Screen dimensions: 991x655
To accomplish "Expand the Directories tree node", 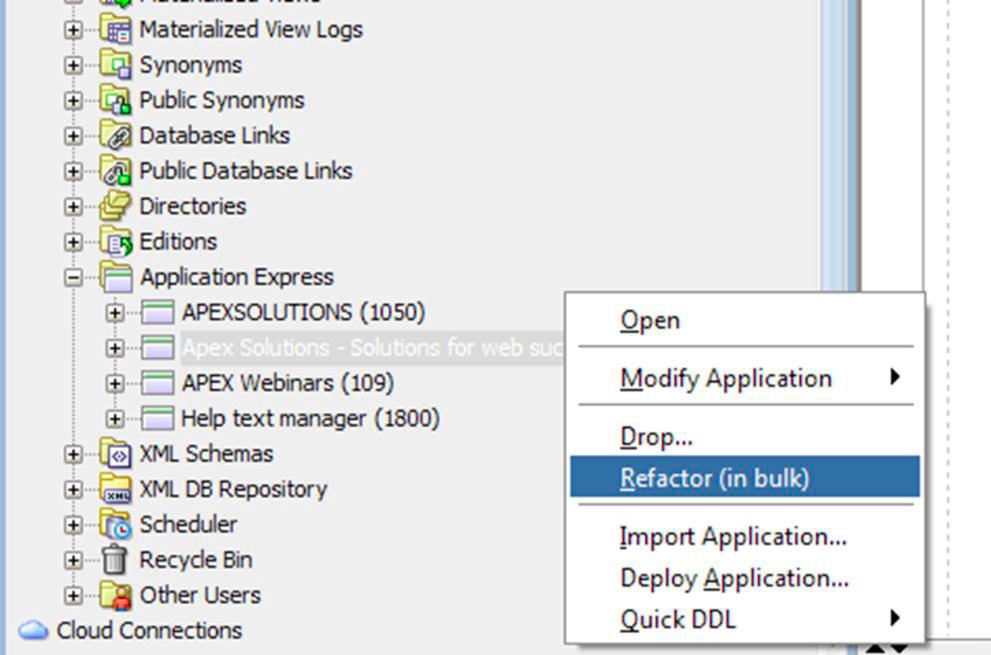I will point(73,207).
